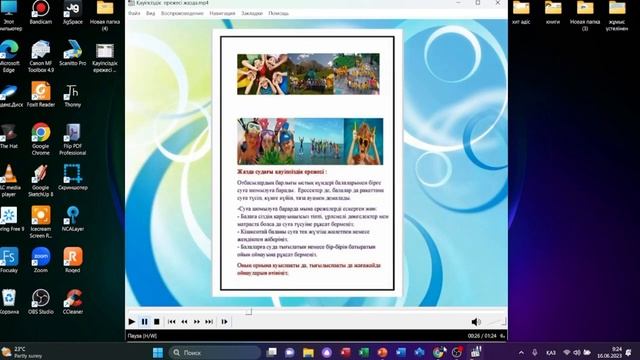
Task: Select the Bandicam desktop shortcut
Action: pos(41,13)
